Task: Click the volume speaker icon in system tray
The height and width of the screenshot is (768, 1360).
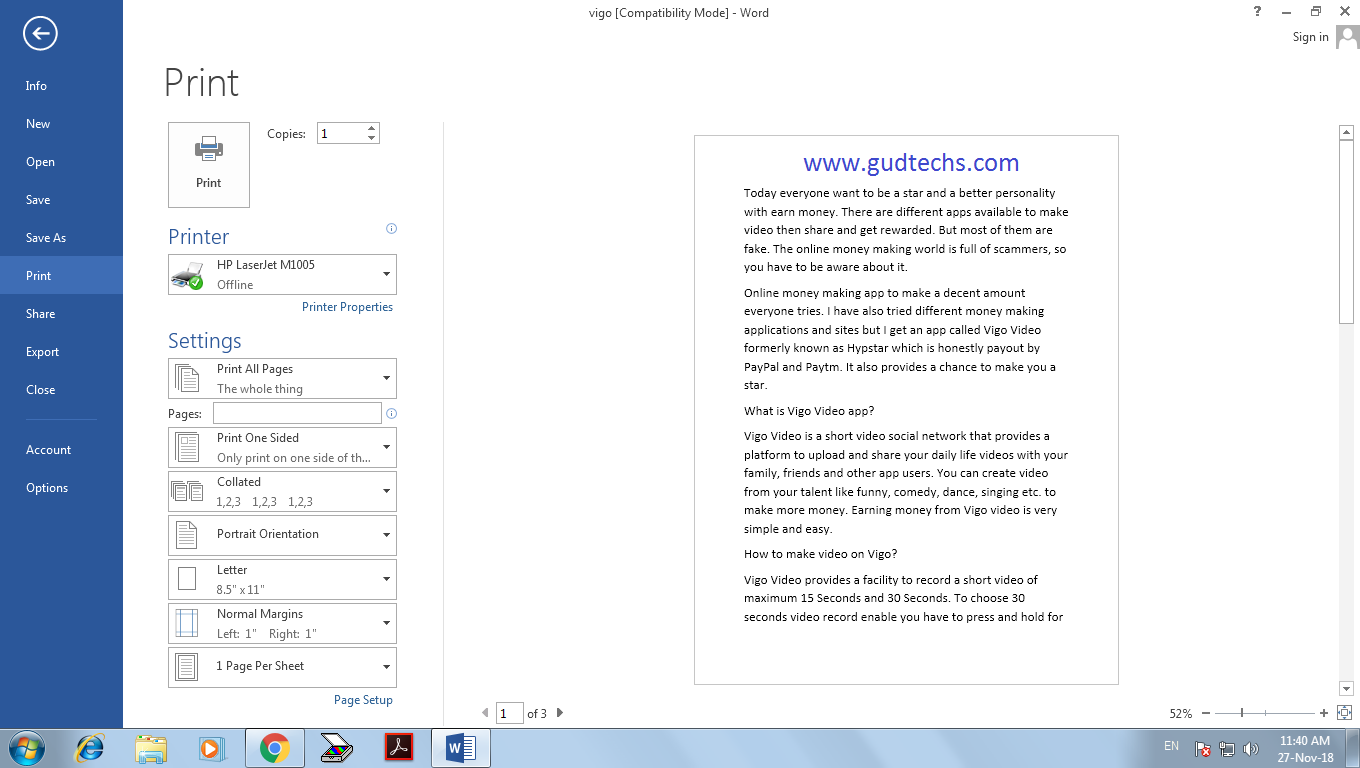Action: point(1249,748)
